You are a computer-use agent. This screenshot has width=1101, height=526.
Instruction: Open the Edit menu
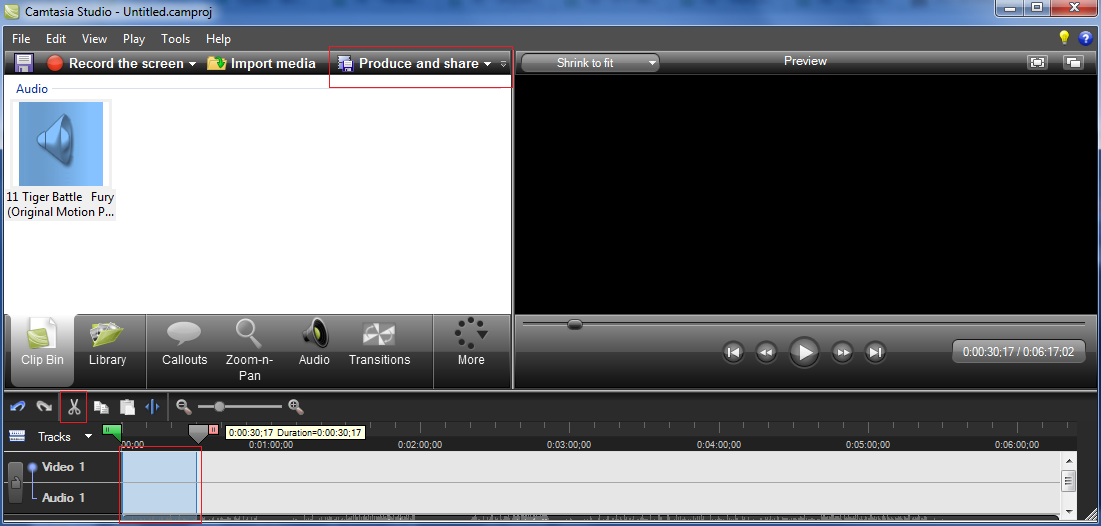tap(56, 39)
